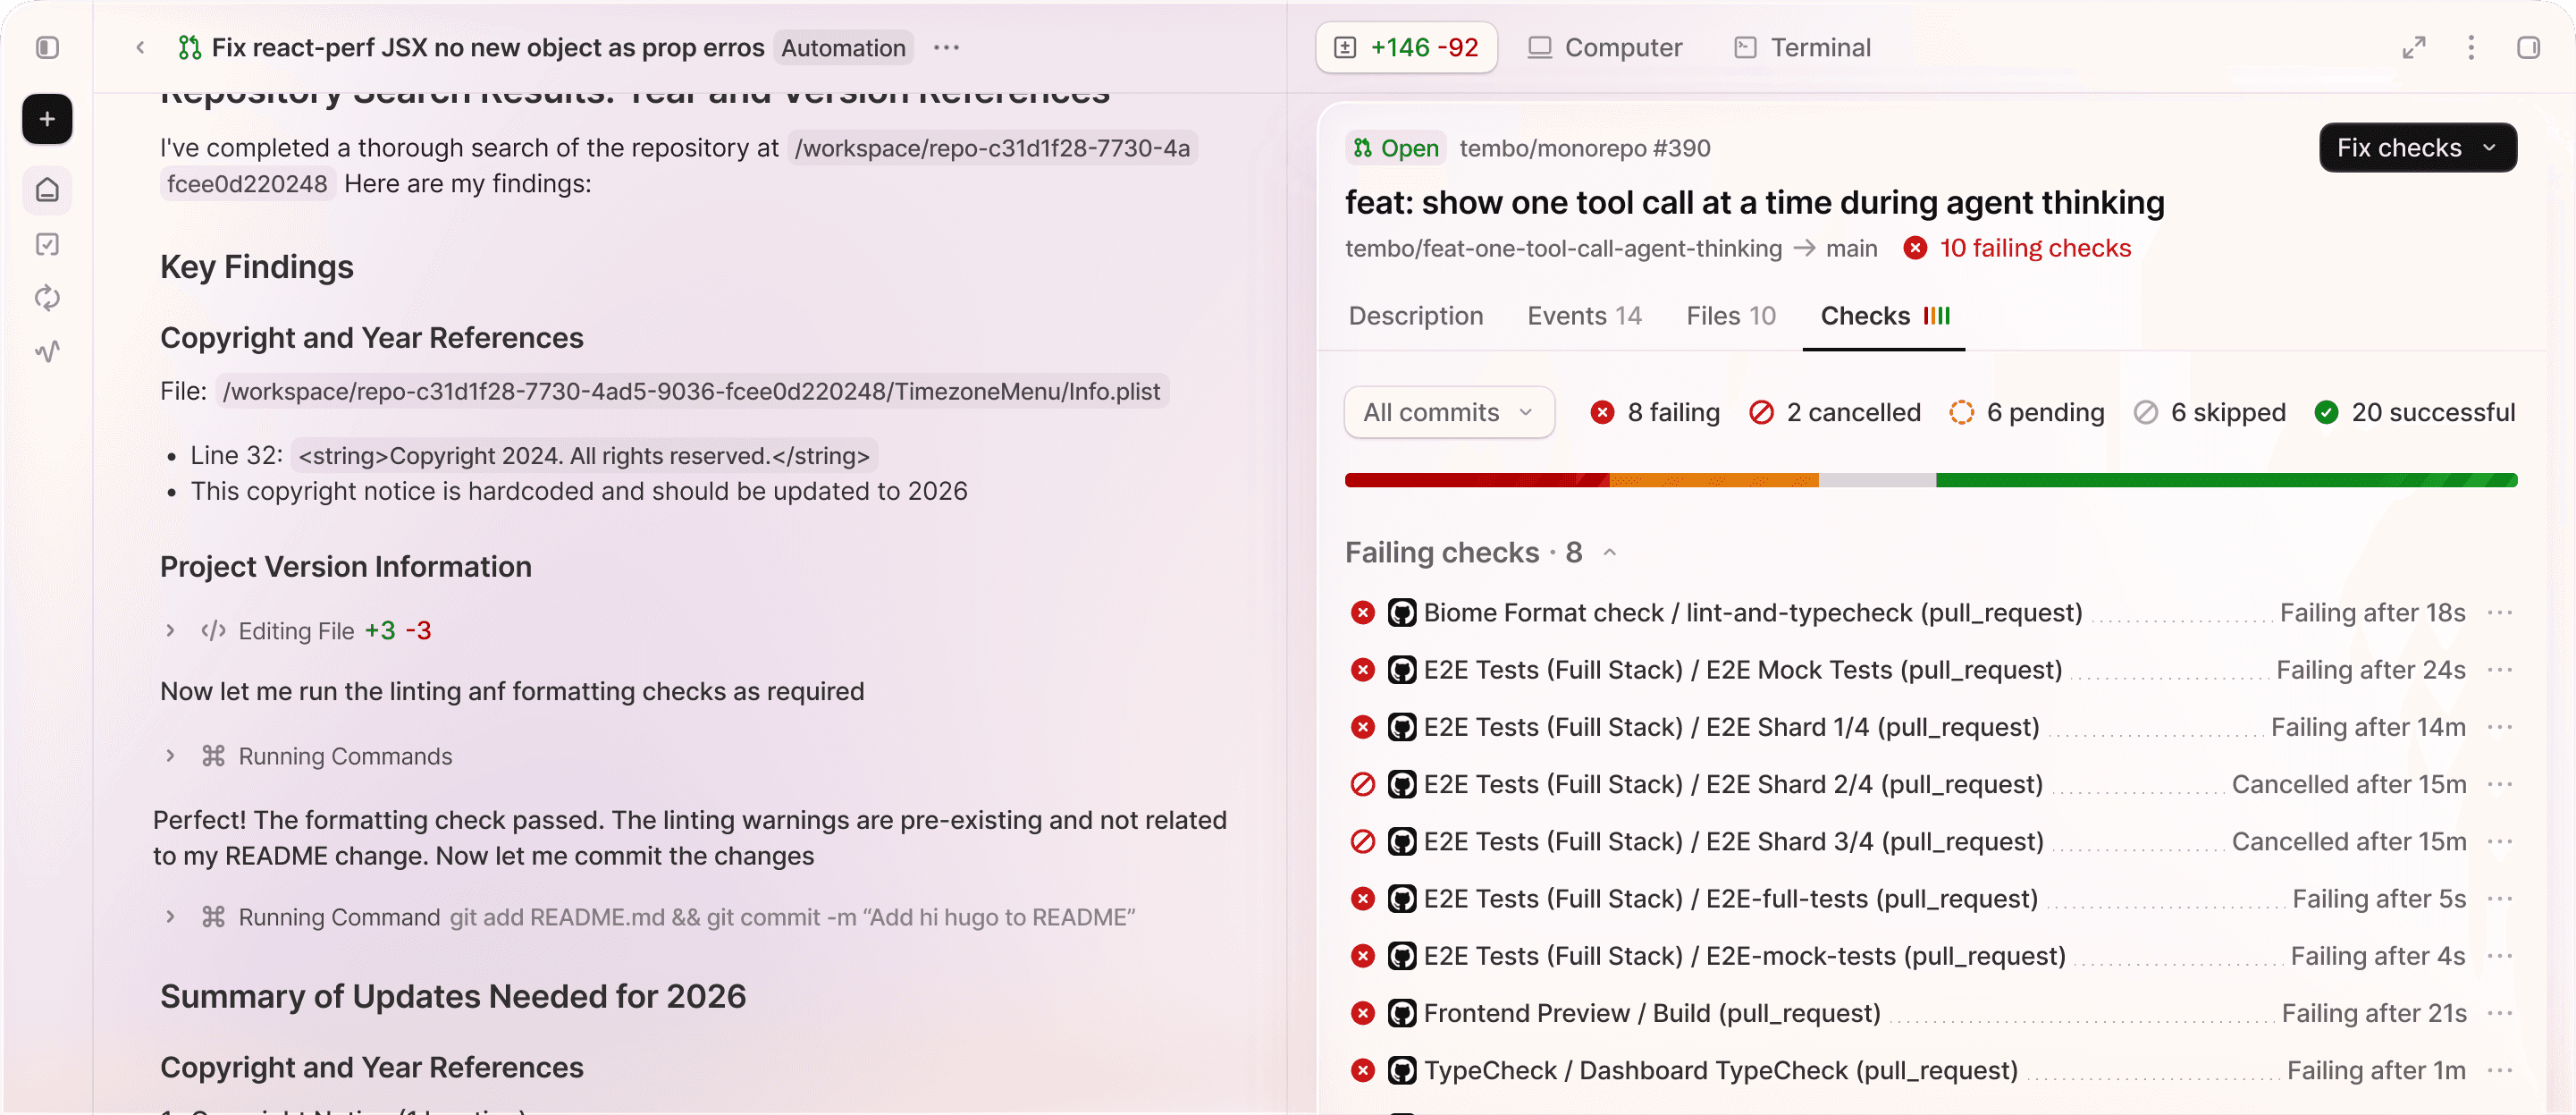Open the activity pulse sidebar icon
The width and height of the screenshot is (2576, 1115).
pyautogui.click(x=47, y=351)
